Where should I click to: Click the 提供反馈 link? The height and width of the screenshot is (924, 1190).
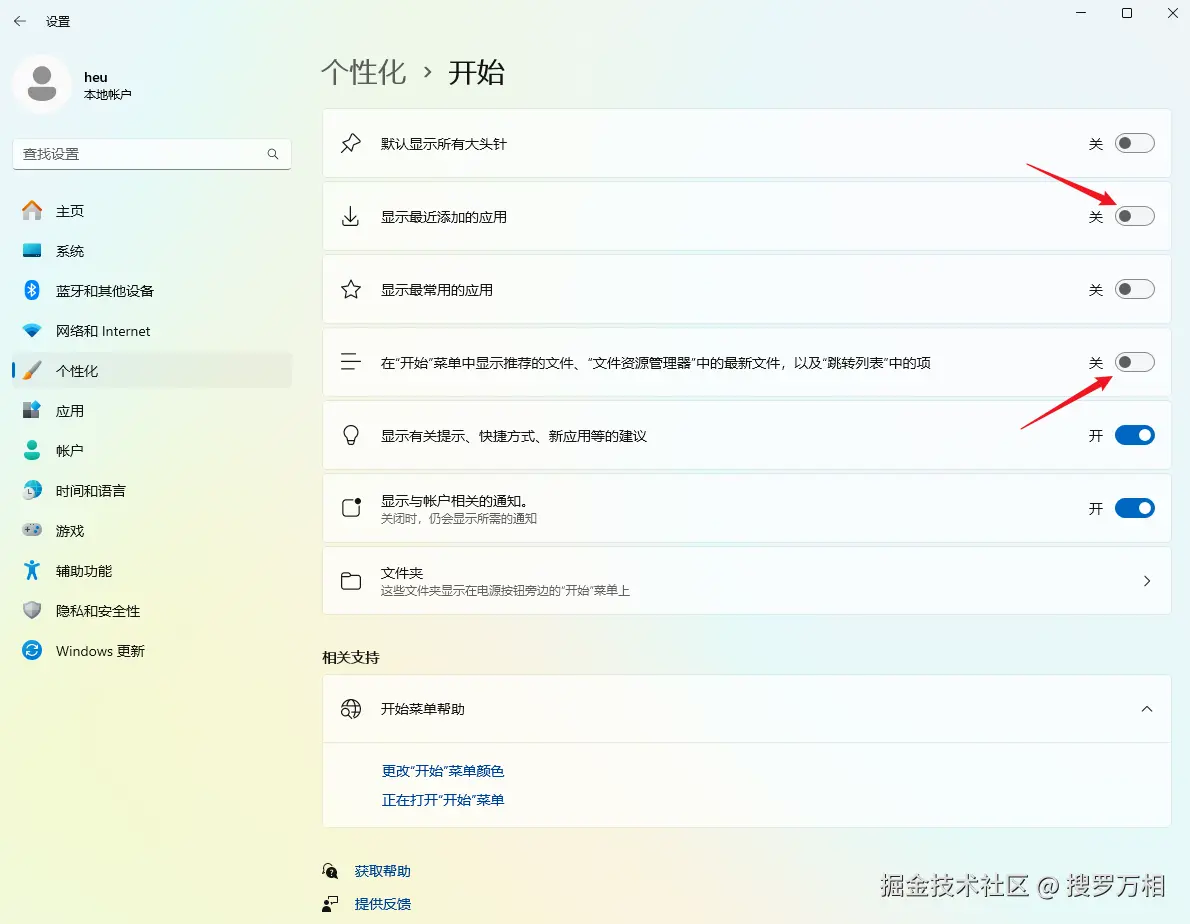tap(382, 904)
